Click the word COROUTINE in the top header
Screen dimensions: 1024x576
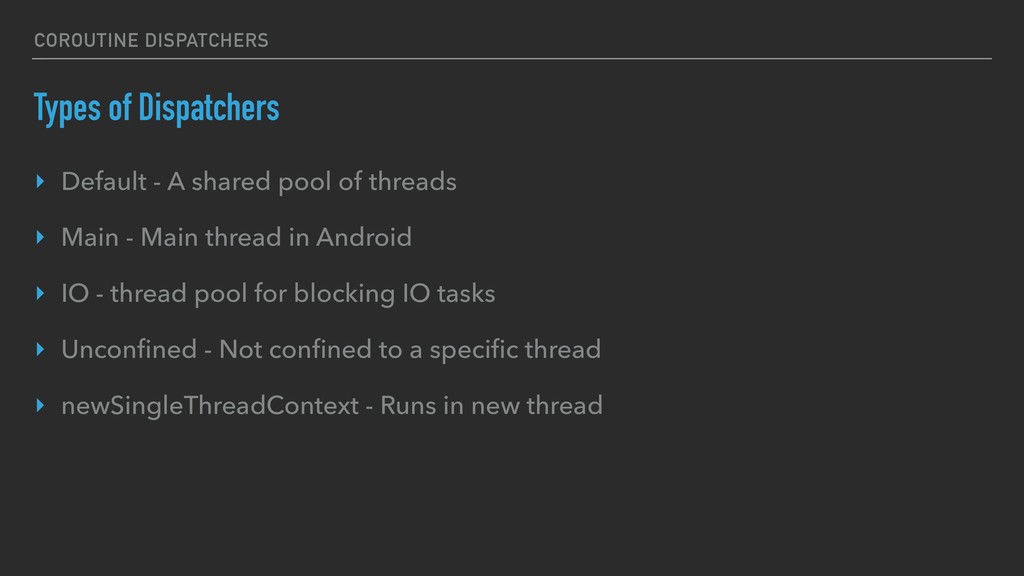(x=86, y=41)
